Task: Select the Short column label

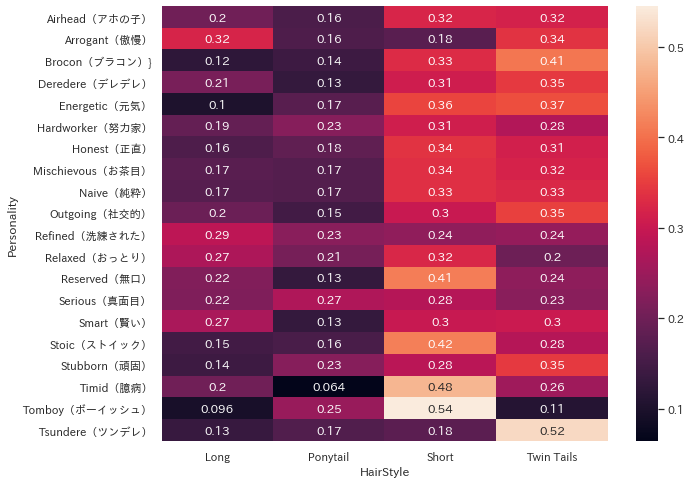Action: click(439, 457)
